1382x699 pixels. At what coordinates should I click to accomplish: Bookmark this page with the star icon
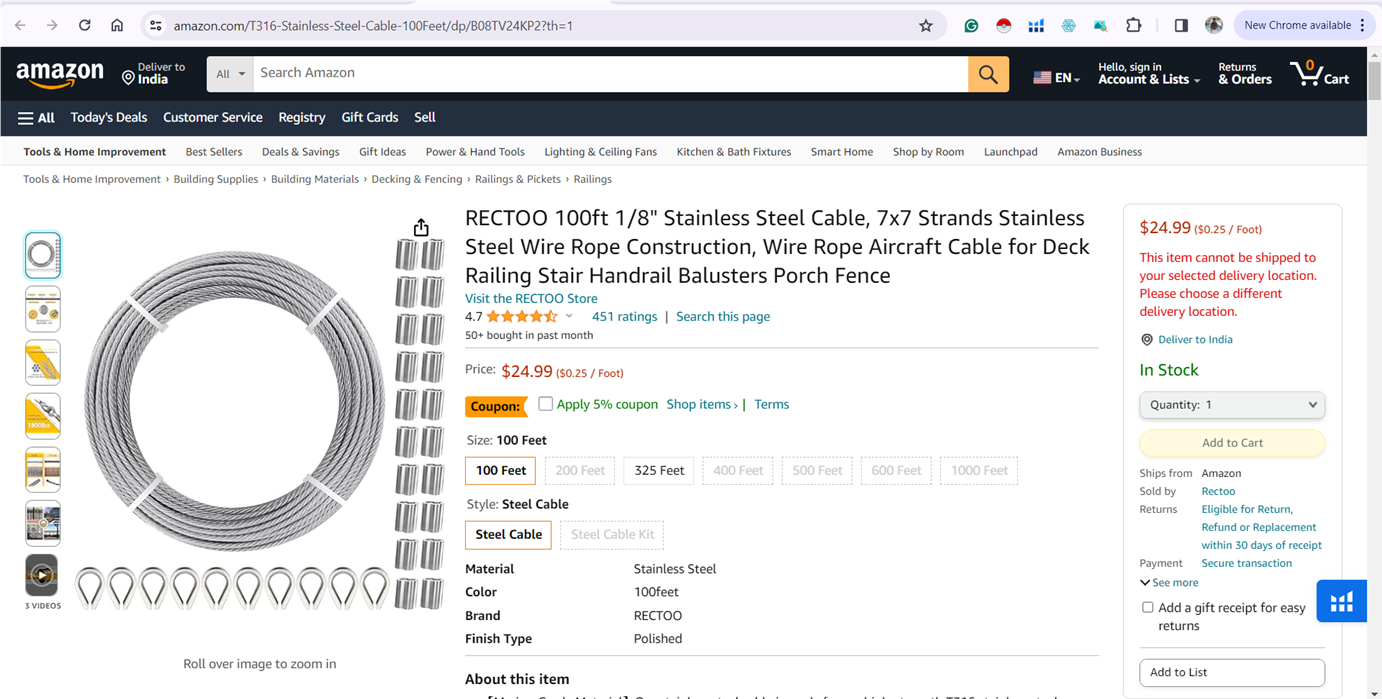click(x=926, y=25)
